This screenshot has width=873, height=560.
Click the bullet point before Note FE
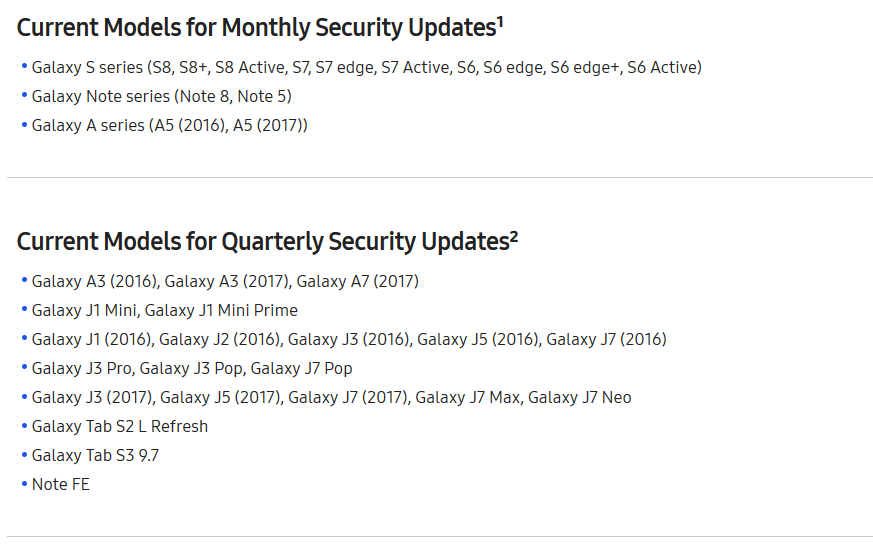24,484
